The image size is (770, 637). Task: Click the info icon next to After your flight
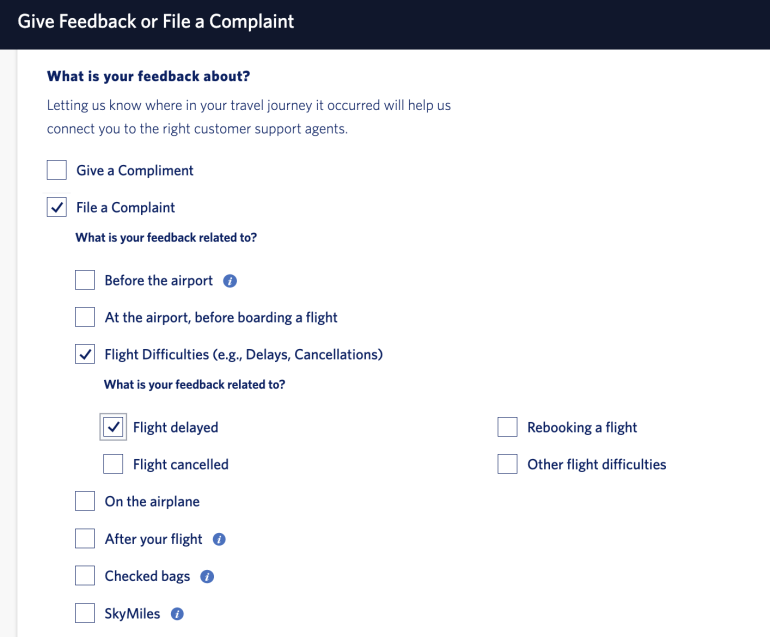click(x=219, y=539)
